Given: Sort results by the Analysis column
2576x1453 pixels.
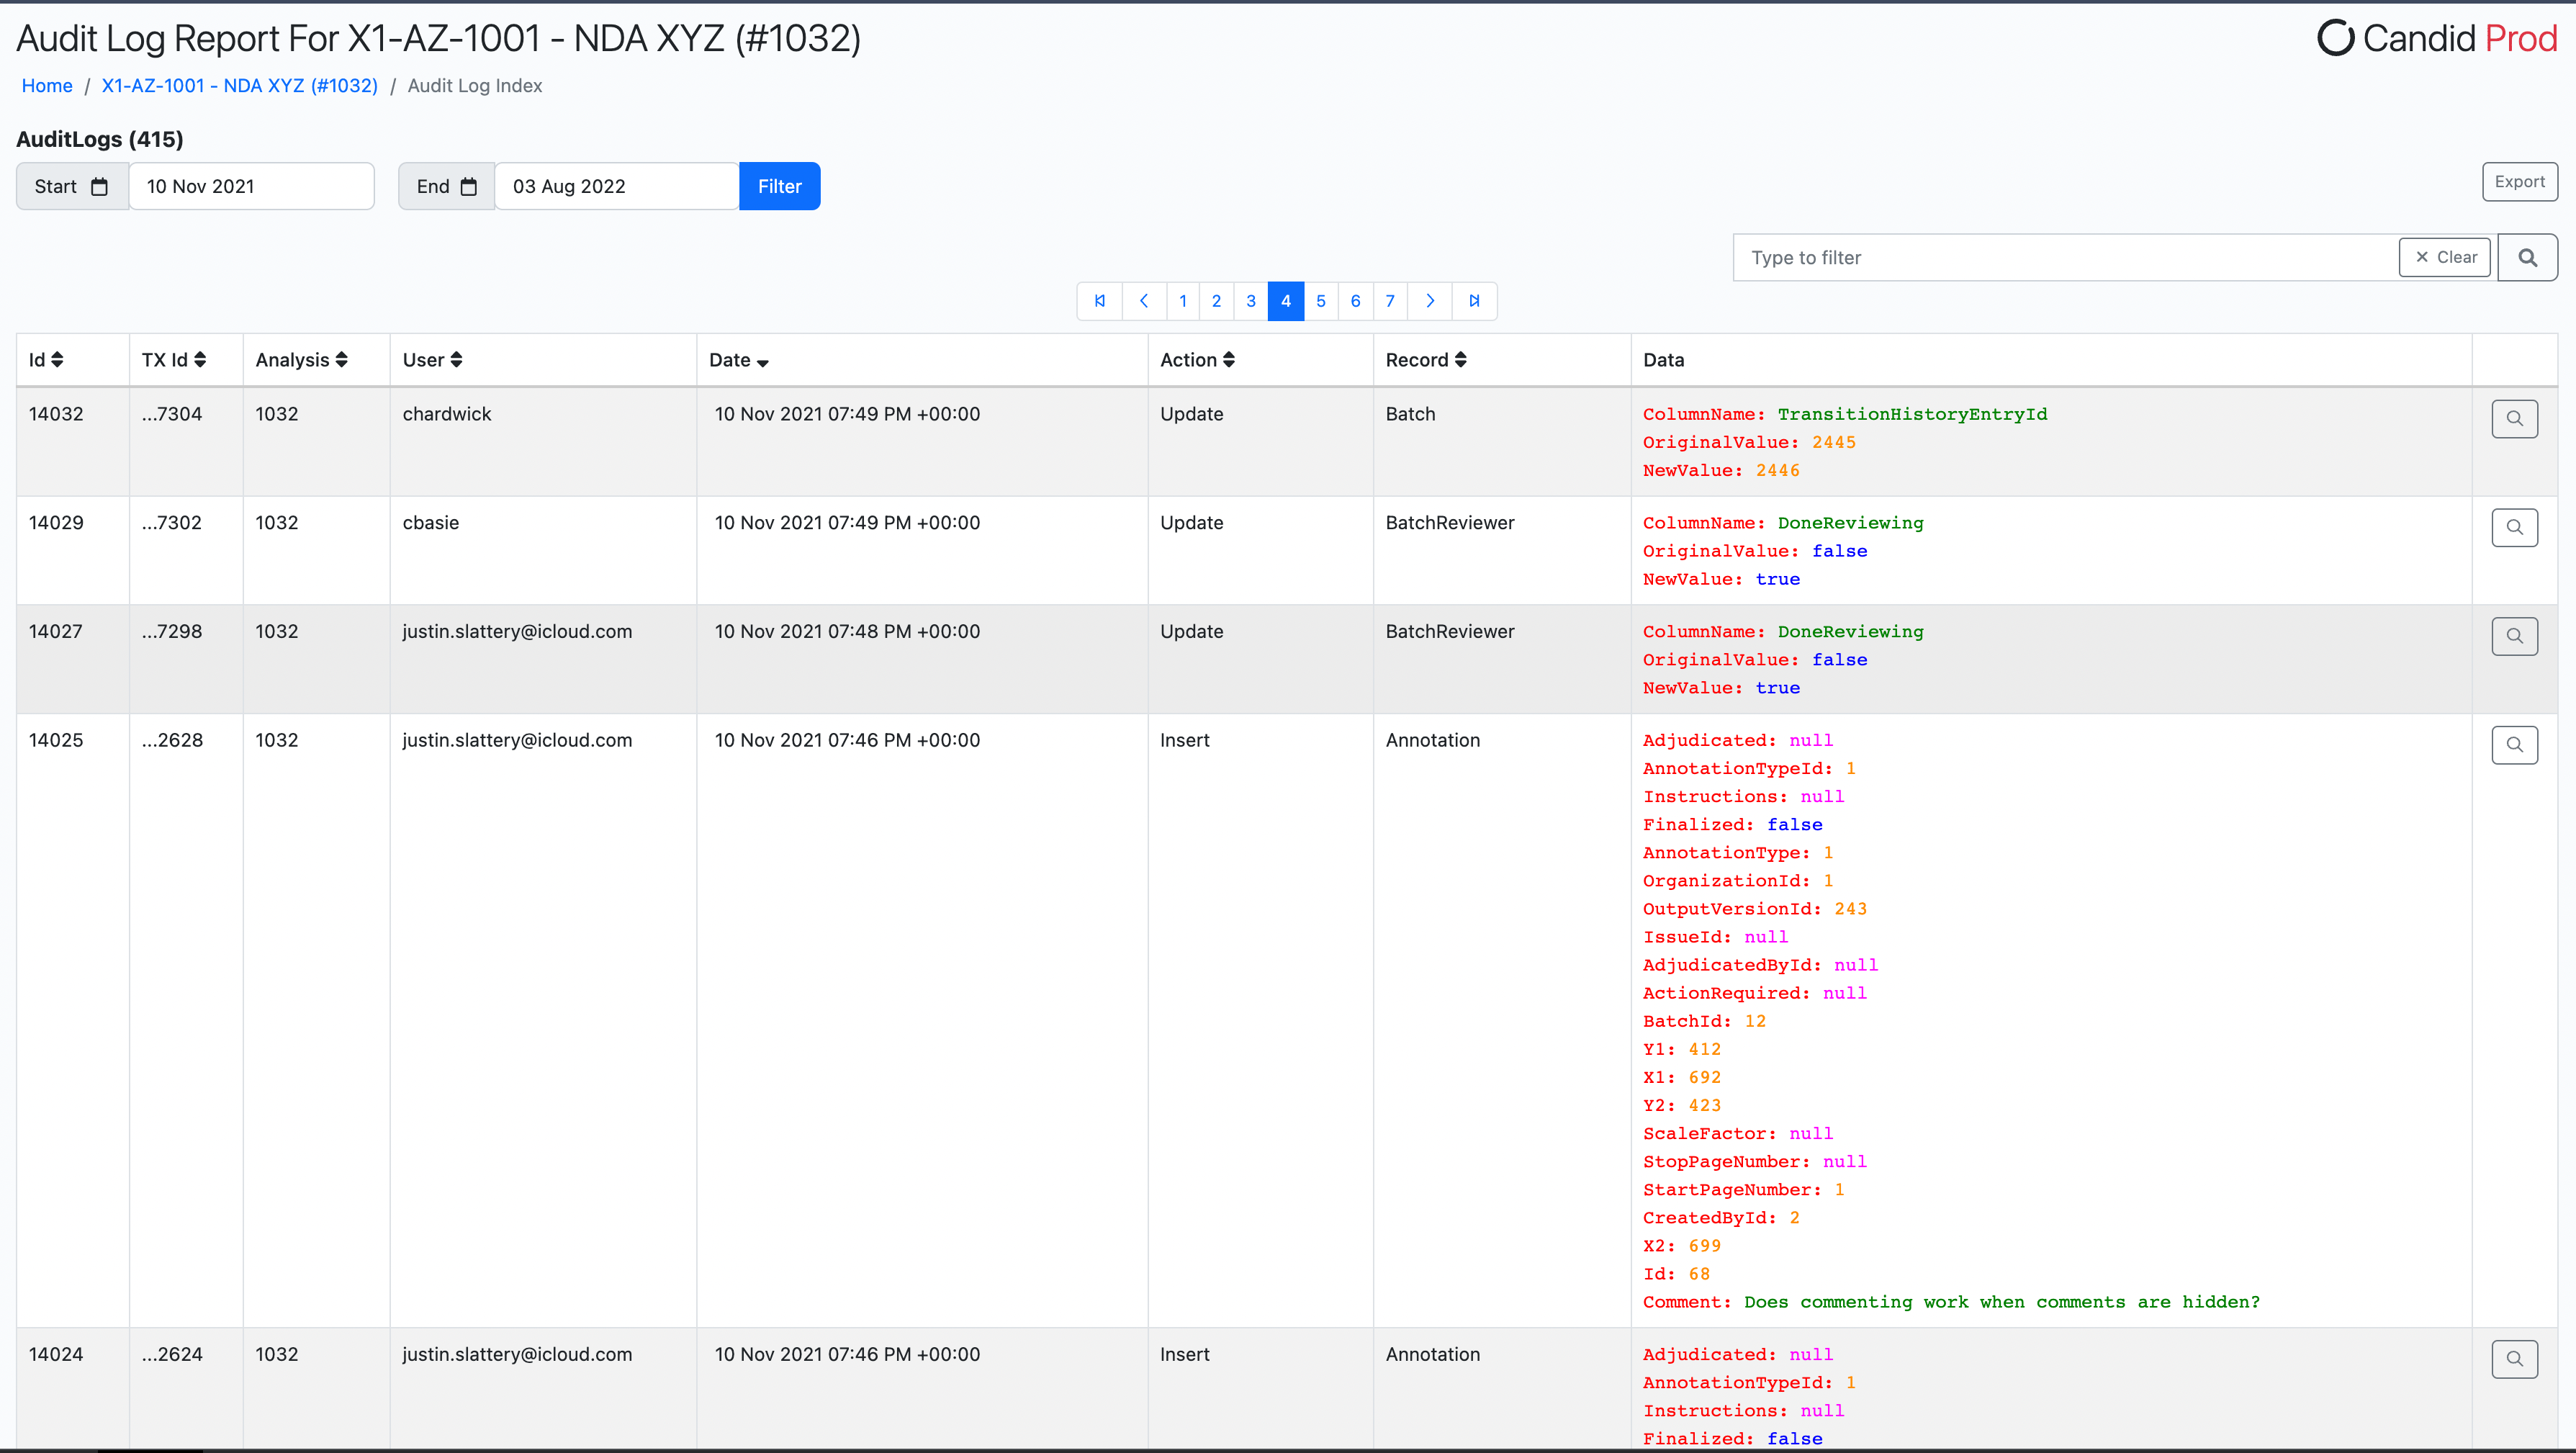Looking at the screenshot, I should pos(300,359).
